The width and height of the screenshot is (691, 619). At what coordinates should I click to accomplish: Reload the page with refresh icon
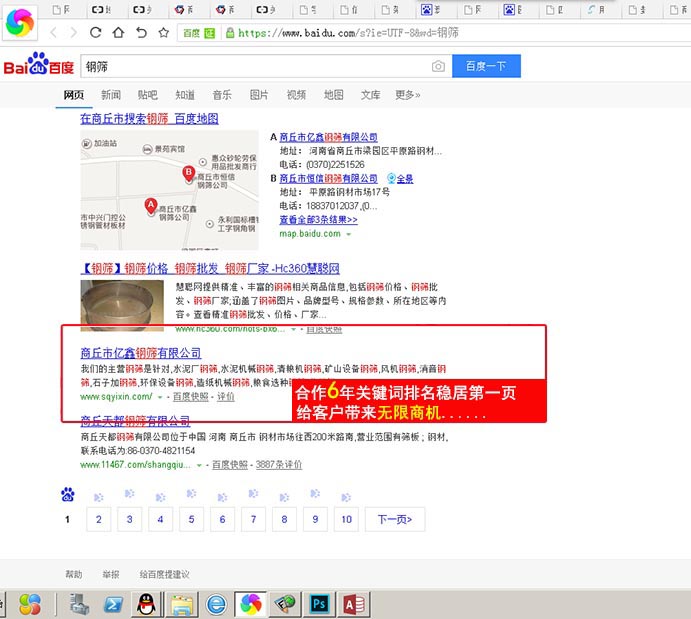(x=96, y=32)
